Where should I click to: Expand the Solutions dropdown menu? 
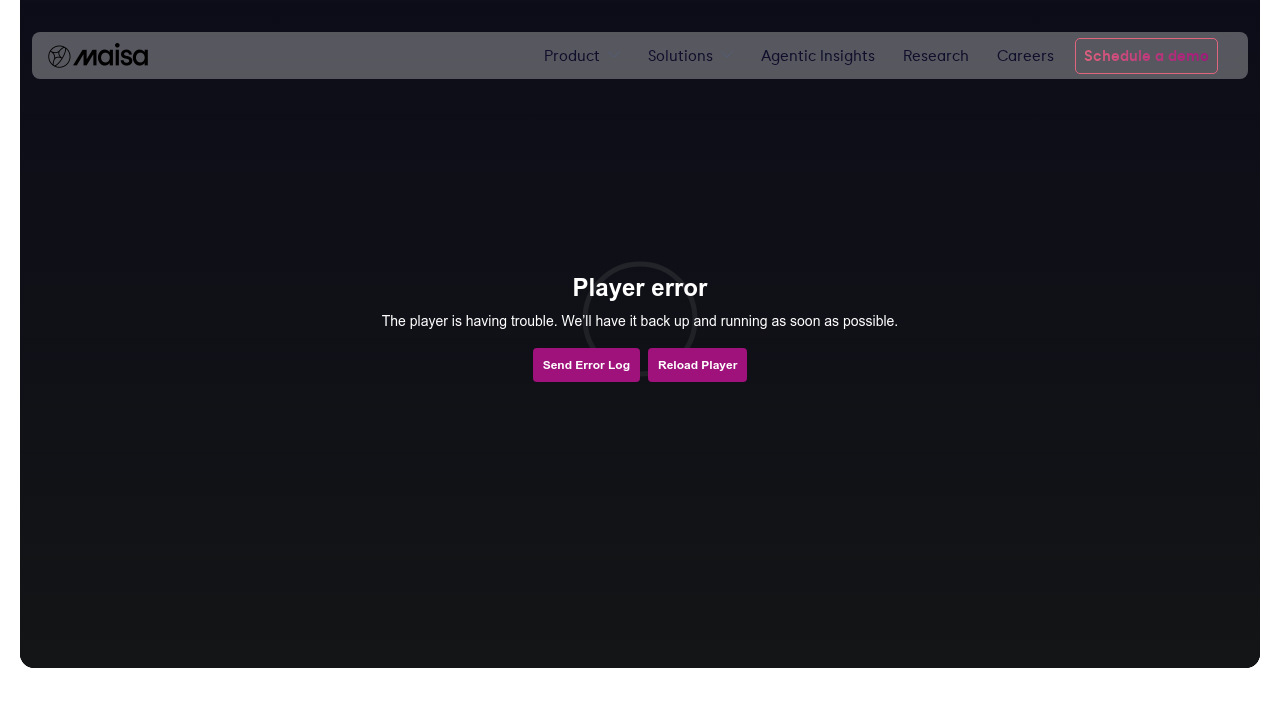tap(681, 56)
